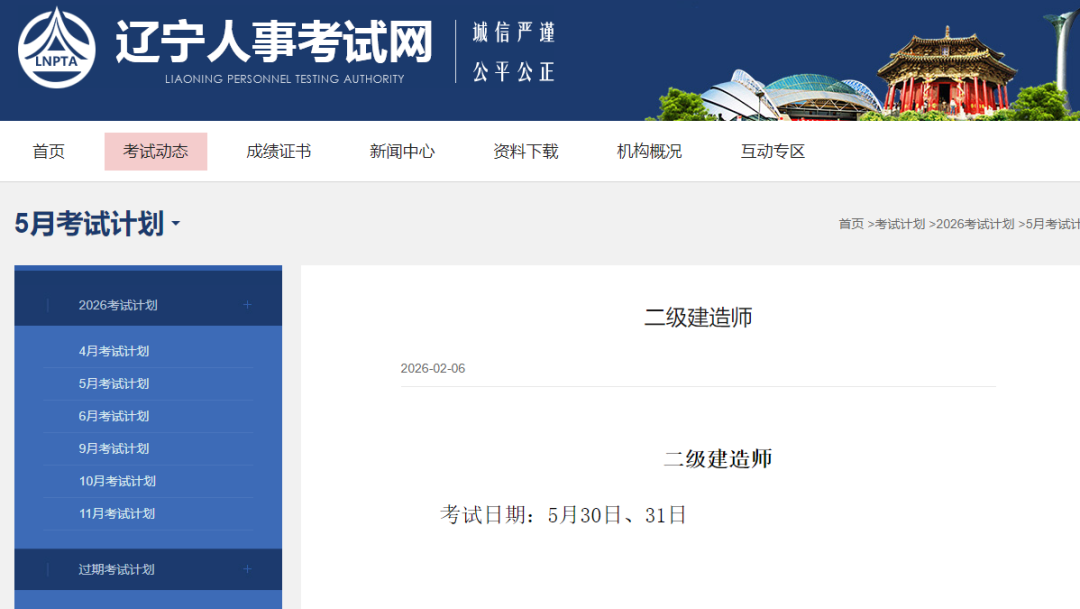Open 10月考试计划 in the sidebar

coord(117,481)
